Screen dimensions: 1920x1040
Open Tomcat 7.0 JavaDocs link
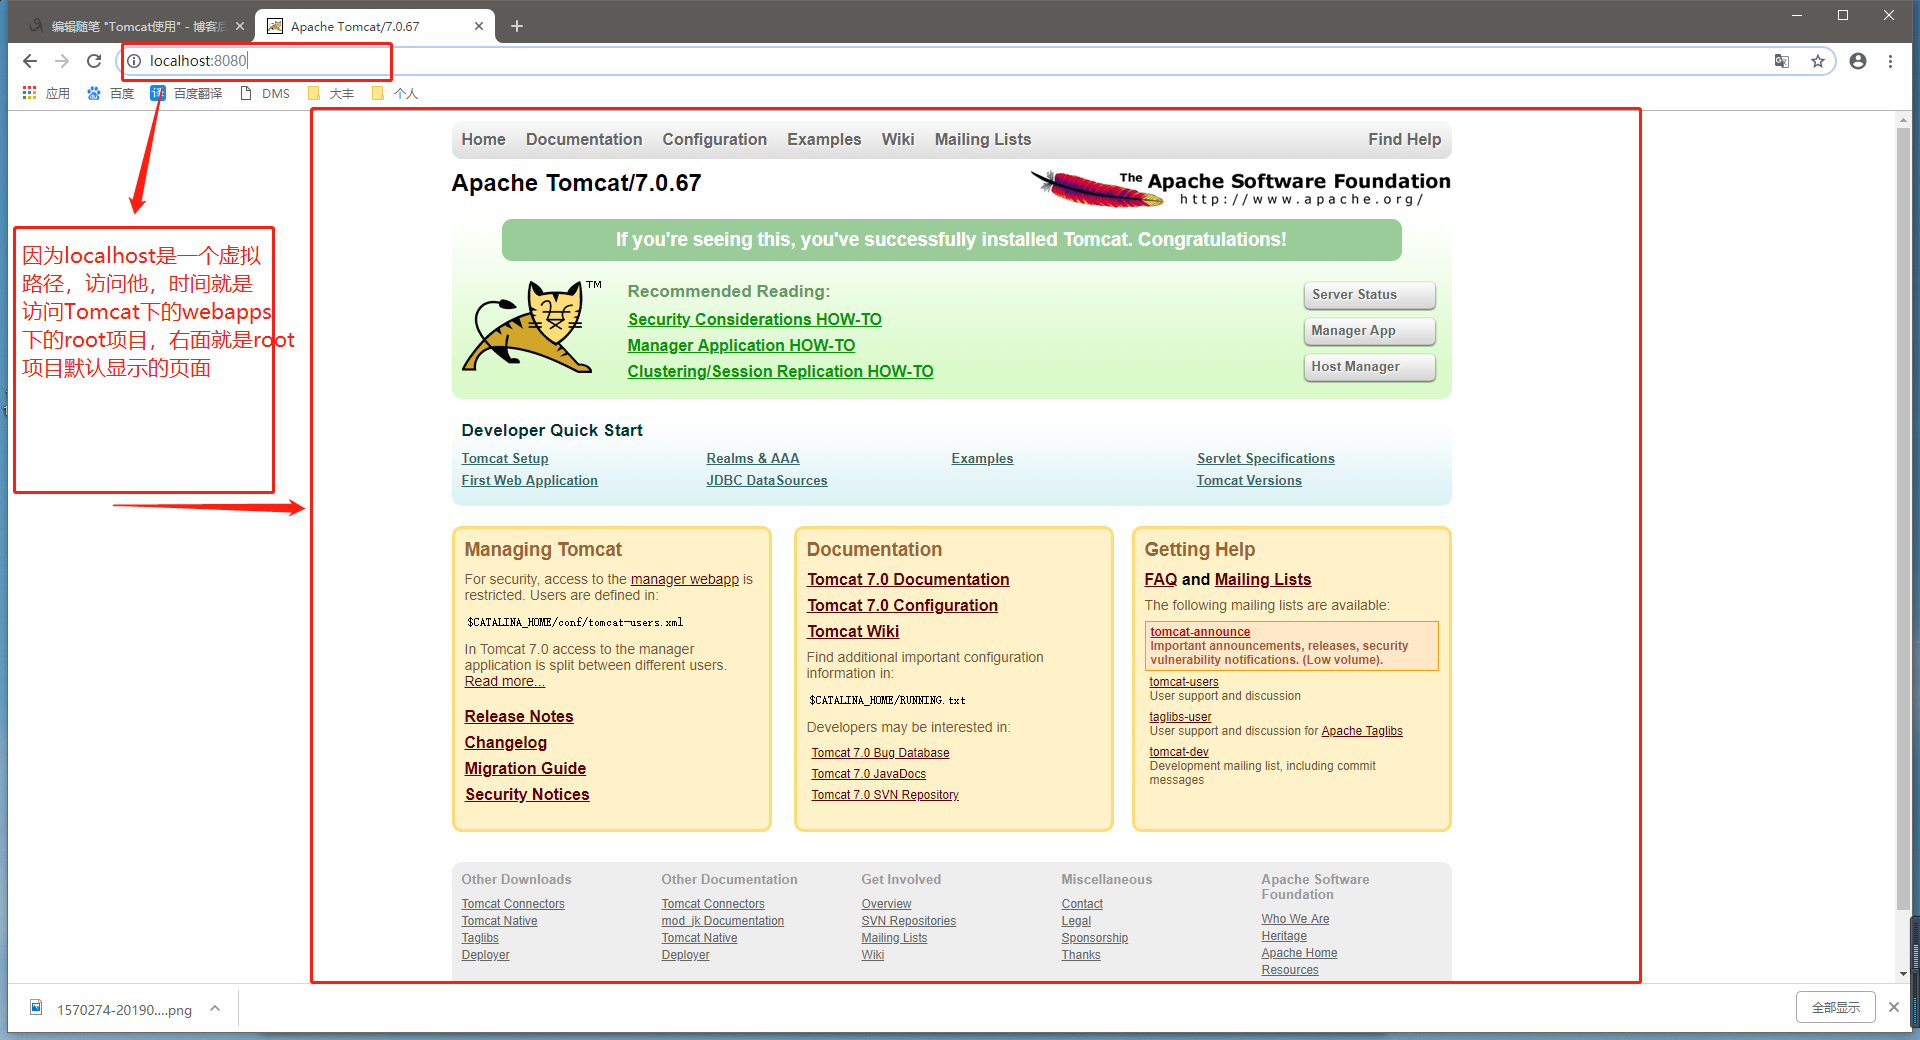(869, 774)
